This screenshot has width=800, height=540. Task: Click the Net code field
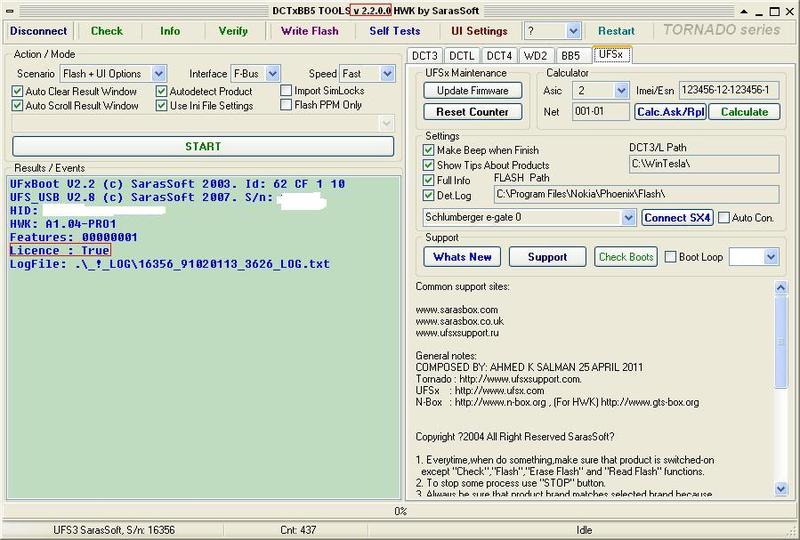coord(601,111)
